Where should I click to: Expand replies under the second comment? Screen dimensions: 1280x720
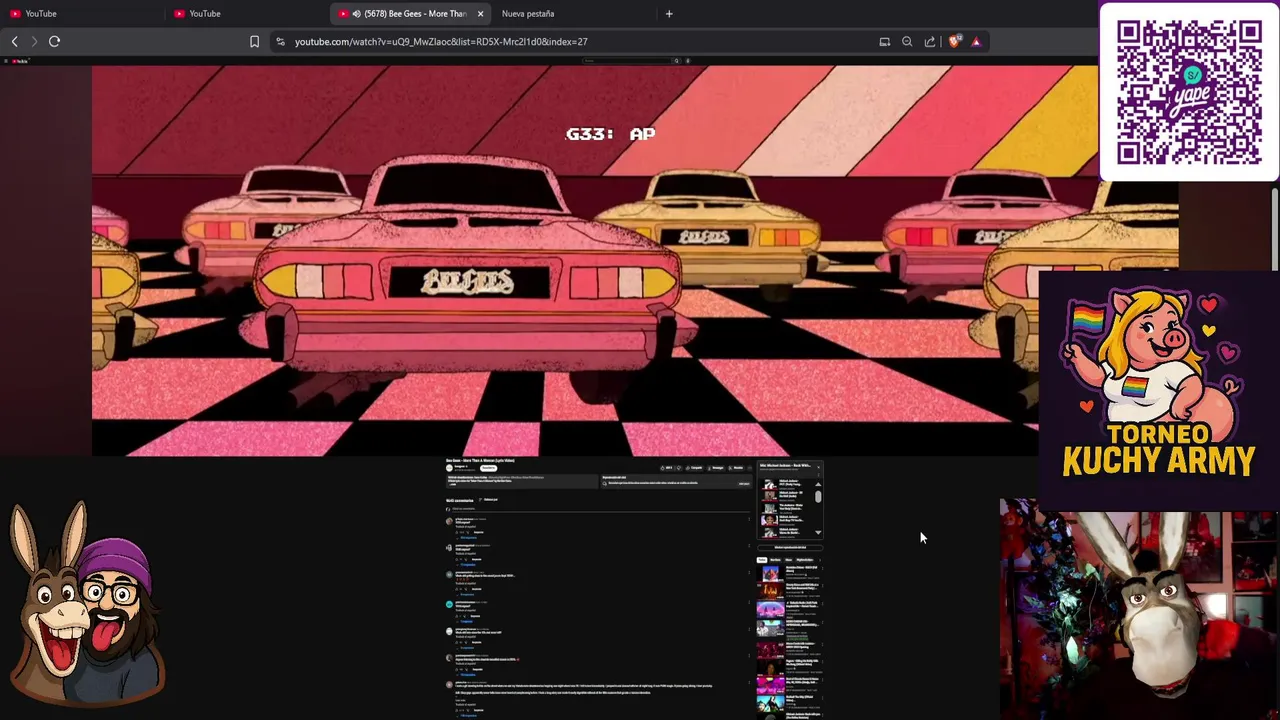469,564
